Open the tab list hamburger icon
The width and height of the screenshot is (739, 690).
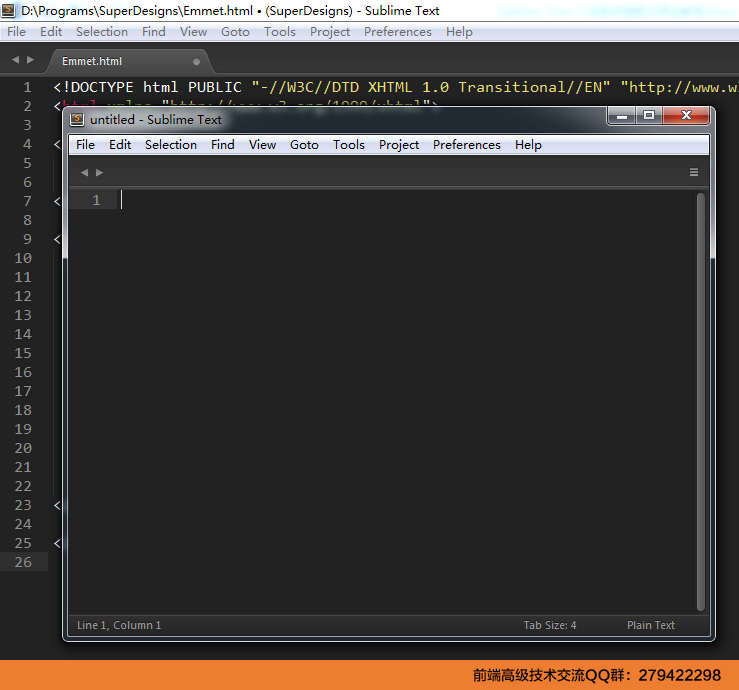click(694, 172)
